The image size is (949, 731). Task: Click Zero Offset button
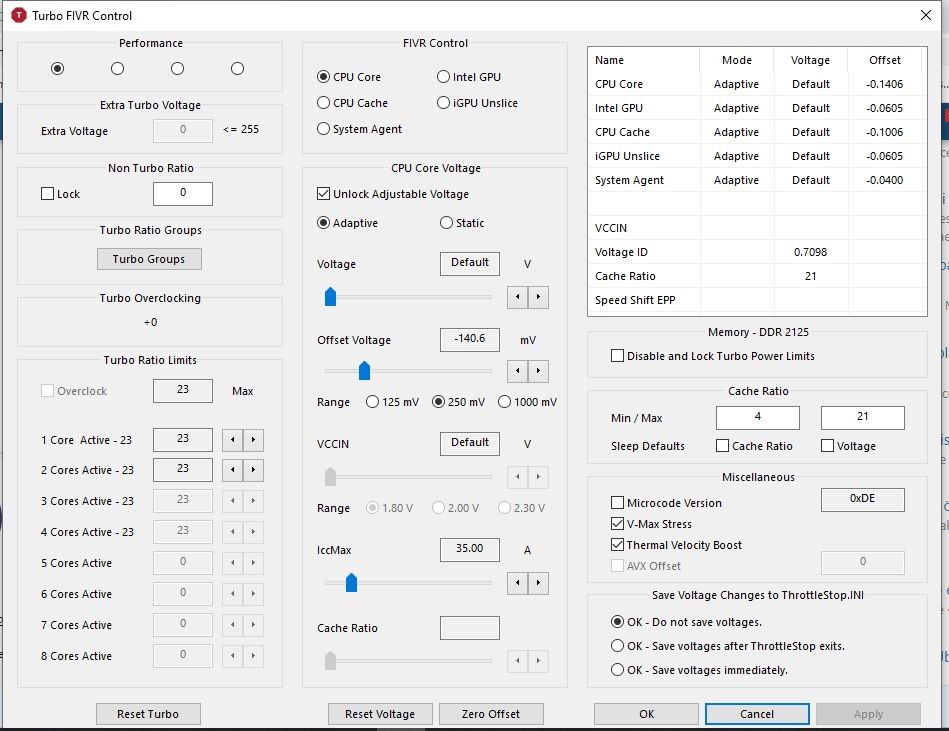tap(491, 714)
